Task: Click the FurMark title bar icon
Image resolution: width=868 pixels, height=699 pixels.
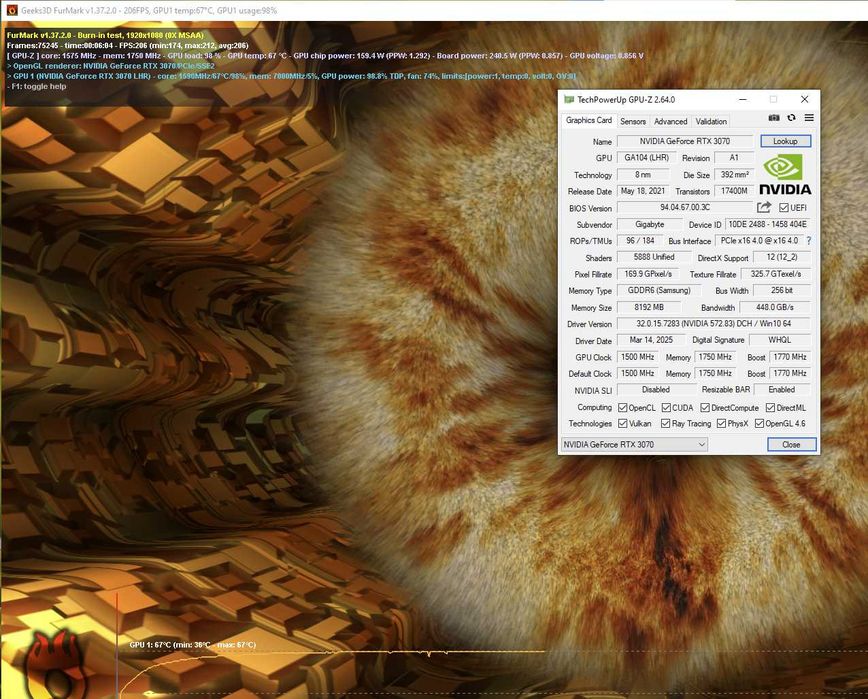Action: click(x=12, y=10)
